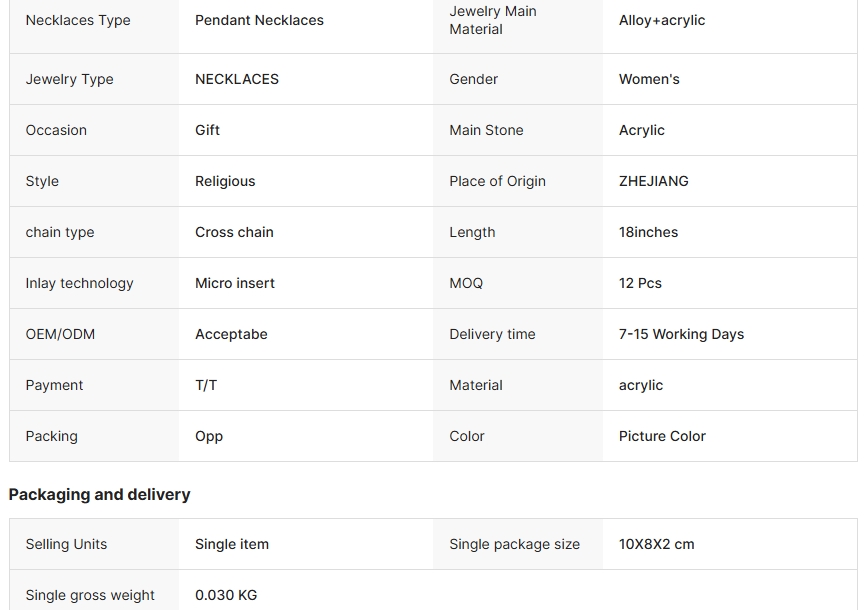Click the 7-15 Working Days value
Screen dimensions: 867x610
coord(681,335)
